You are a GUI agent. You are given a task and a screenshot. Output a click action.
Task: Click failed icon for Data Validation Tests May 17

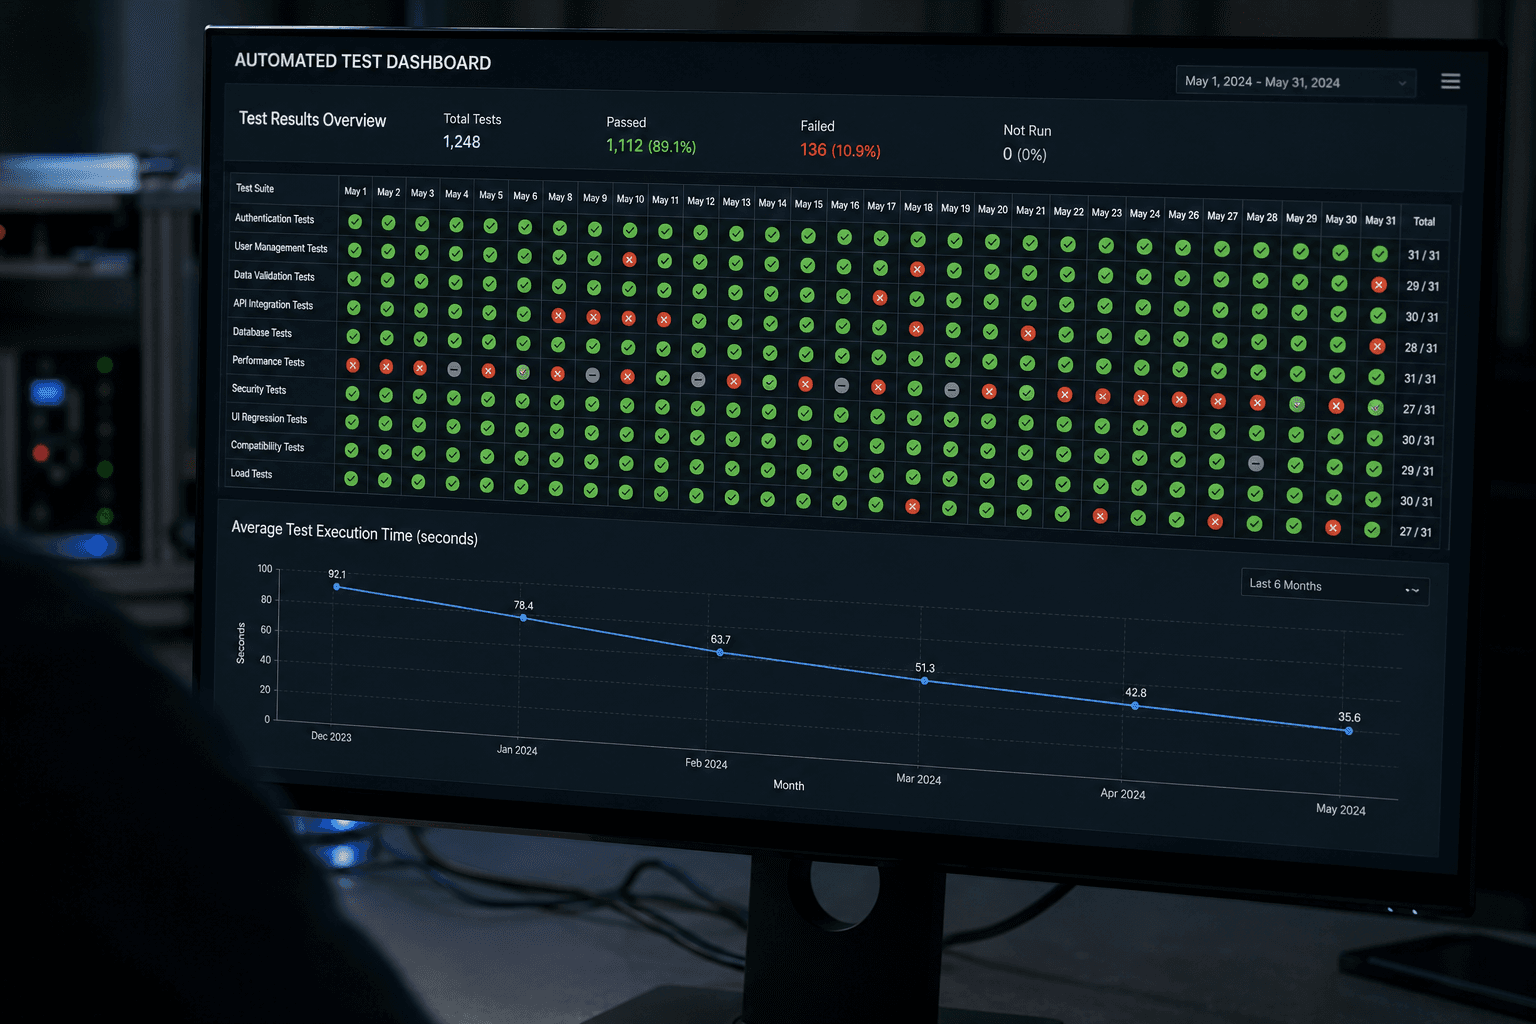point(880,298)
